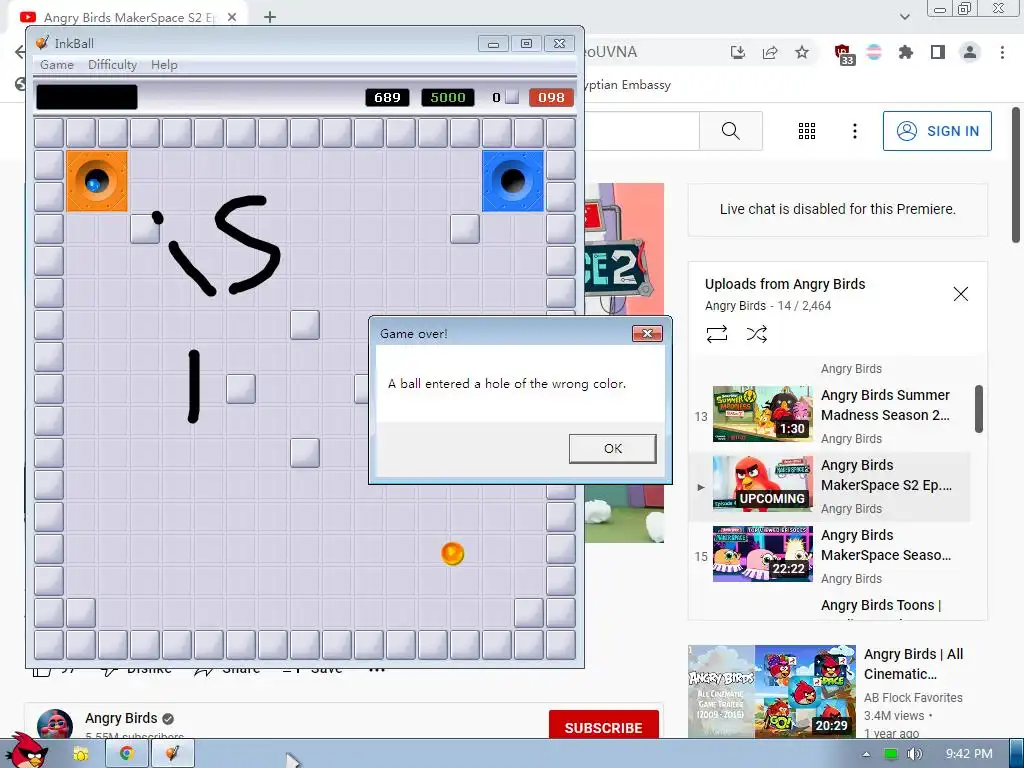
Task: Open All Cinematic video thumbnail
Action: (x=772, y=692)
